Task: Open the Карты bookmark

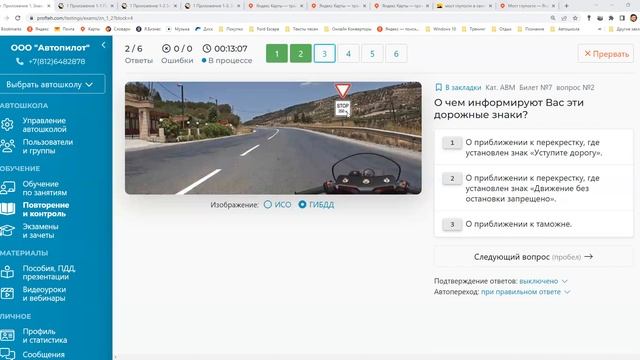Action: click(x=90, y=29)
